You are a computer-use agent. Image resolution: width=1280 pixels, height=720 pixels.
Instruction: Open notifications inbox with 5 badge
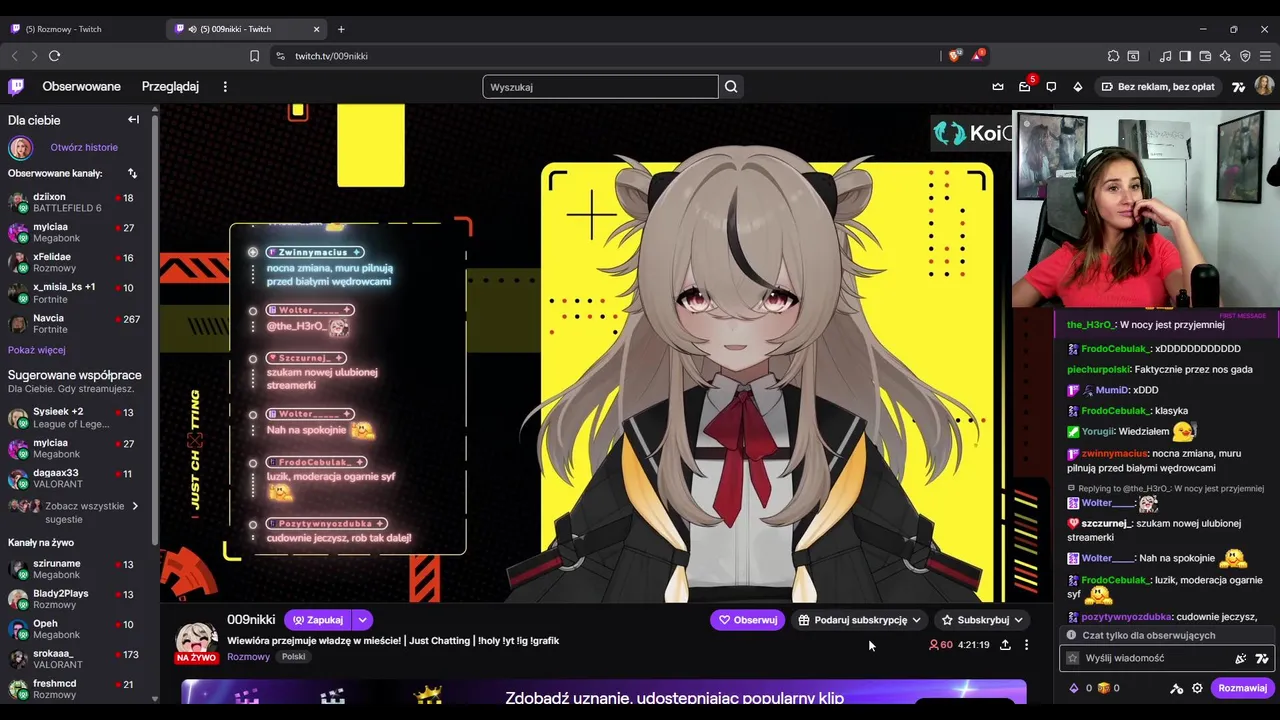[1025, 87]
